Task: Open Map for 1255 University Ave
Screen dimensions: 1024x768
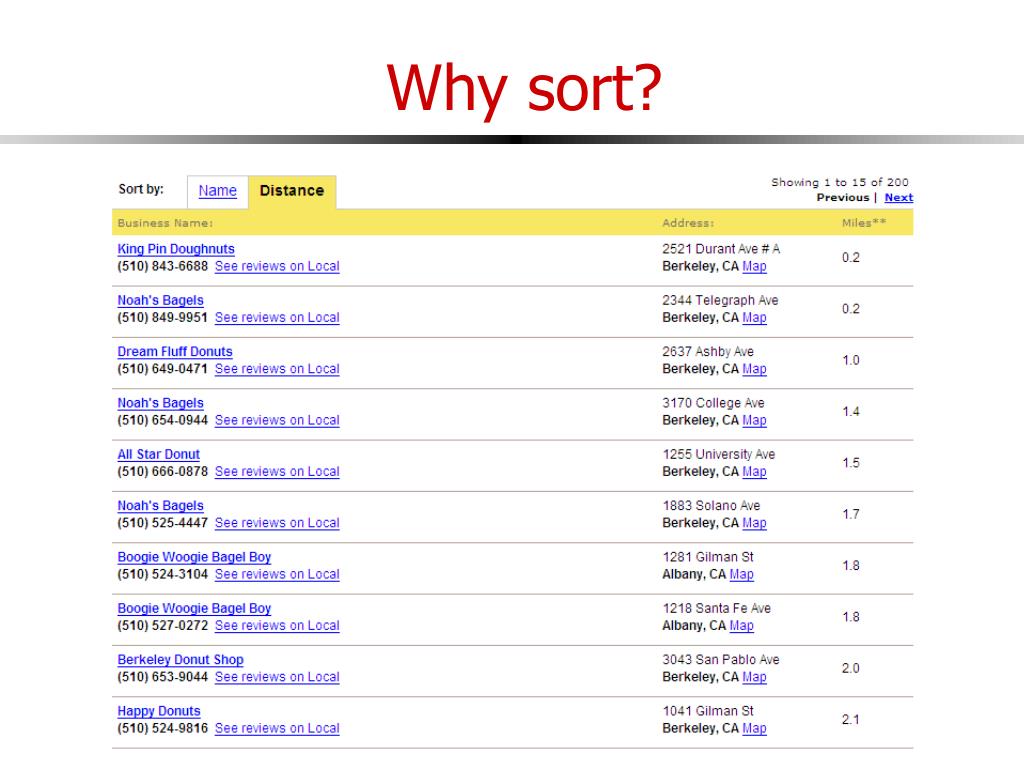Action: point(754,472)
